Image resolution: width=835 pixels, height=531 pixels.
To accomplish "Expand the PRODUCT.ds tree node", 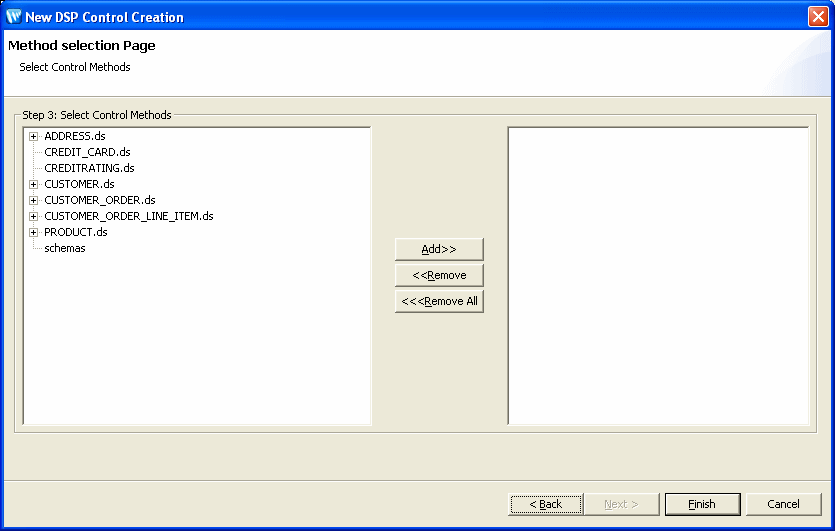I will click(34, 232).
